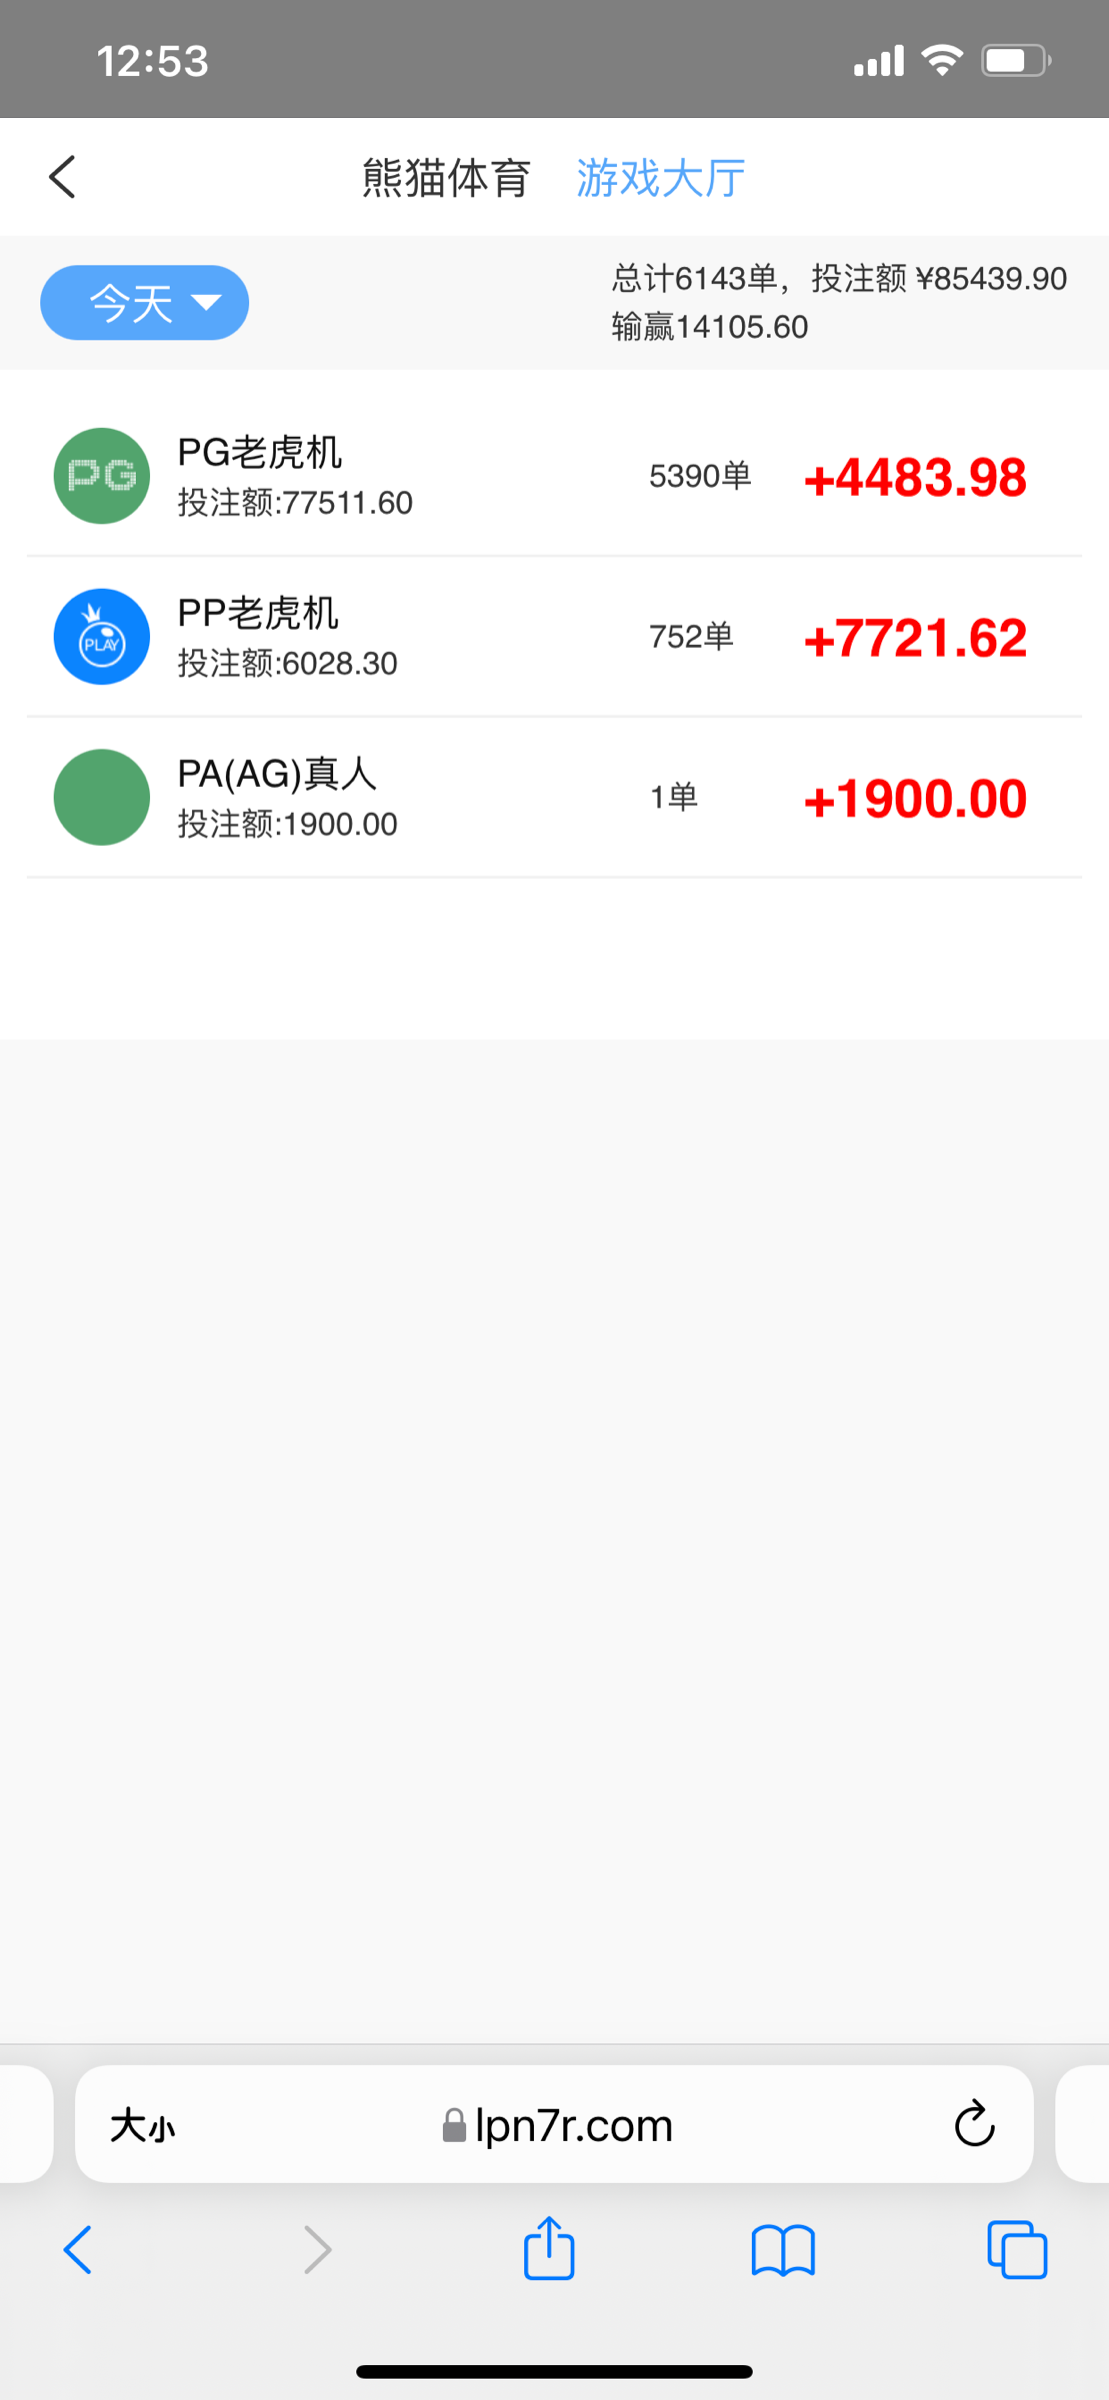Go back with Safari back arrow
Viewport: 1109px width, 2400px height.
click(78, 2250)
